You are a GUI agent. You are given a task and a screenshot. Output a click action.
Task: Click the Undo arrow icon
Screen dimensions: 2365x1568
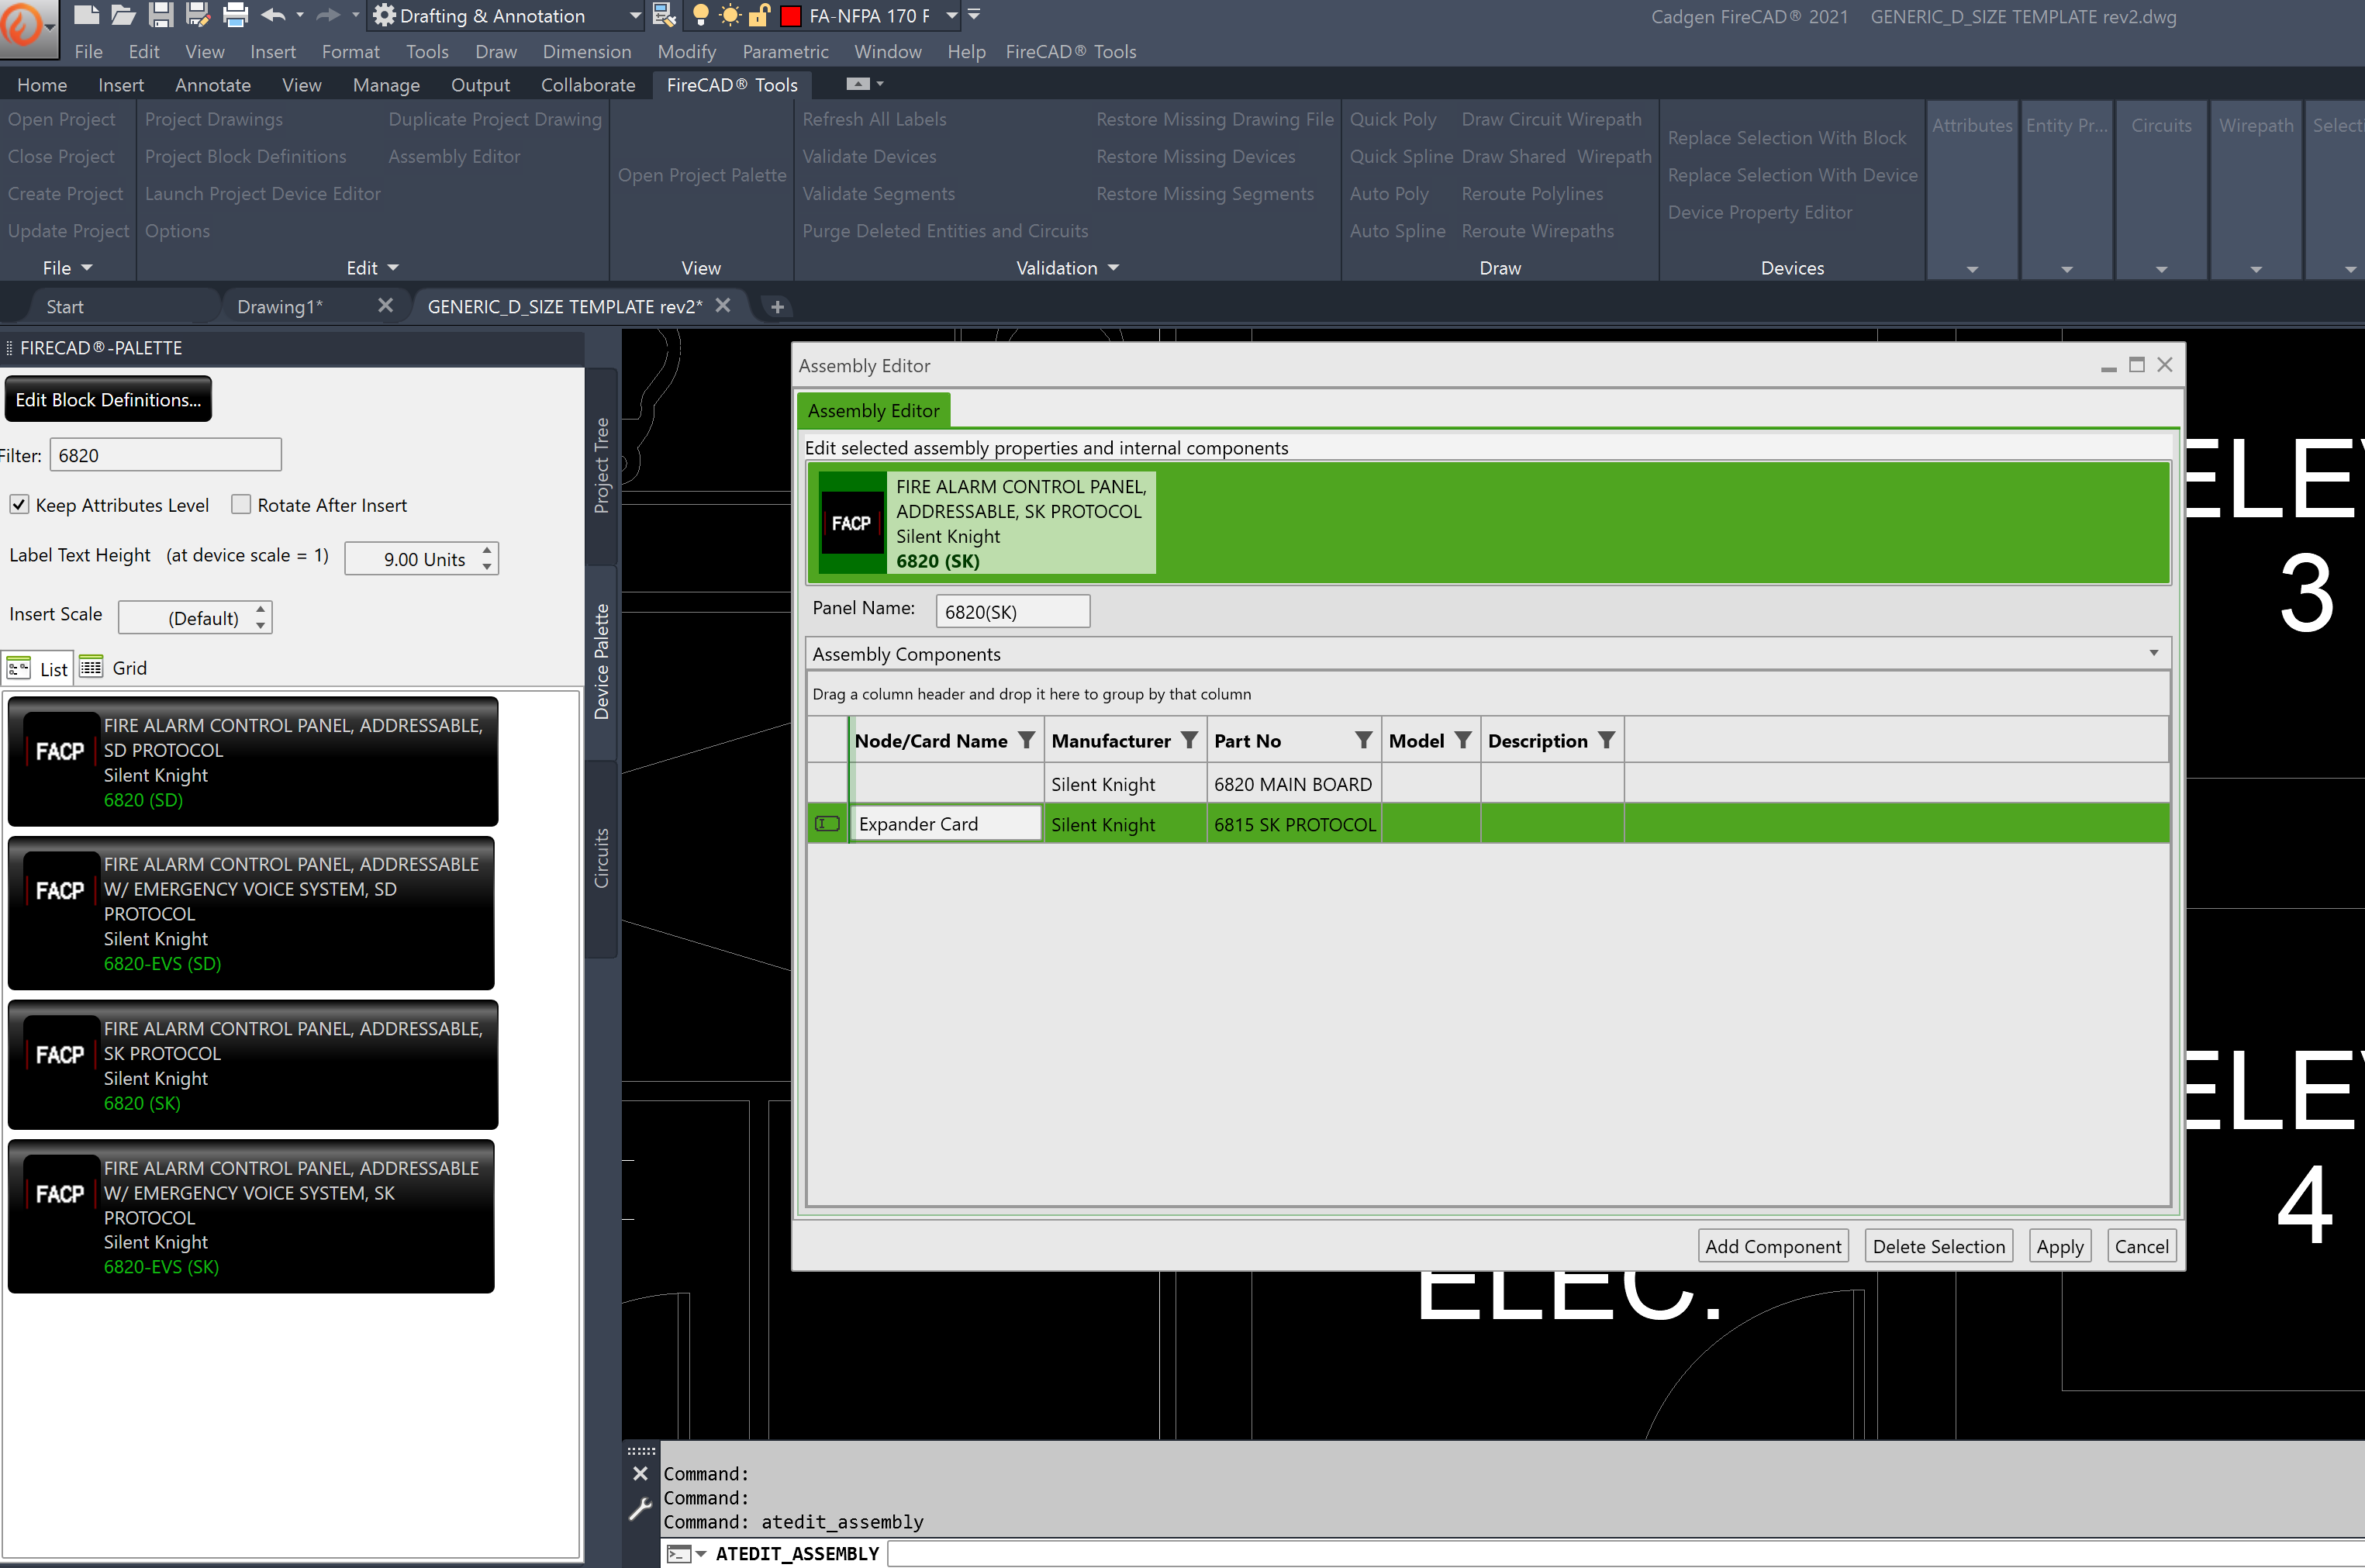pos(273,15)
